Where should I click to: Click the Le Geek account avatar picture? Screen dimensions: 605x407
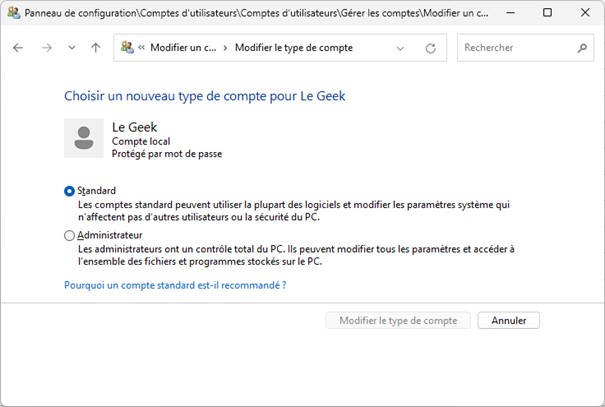pyautogui.click(x=84, y=138)
